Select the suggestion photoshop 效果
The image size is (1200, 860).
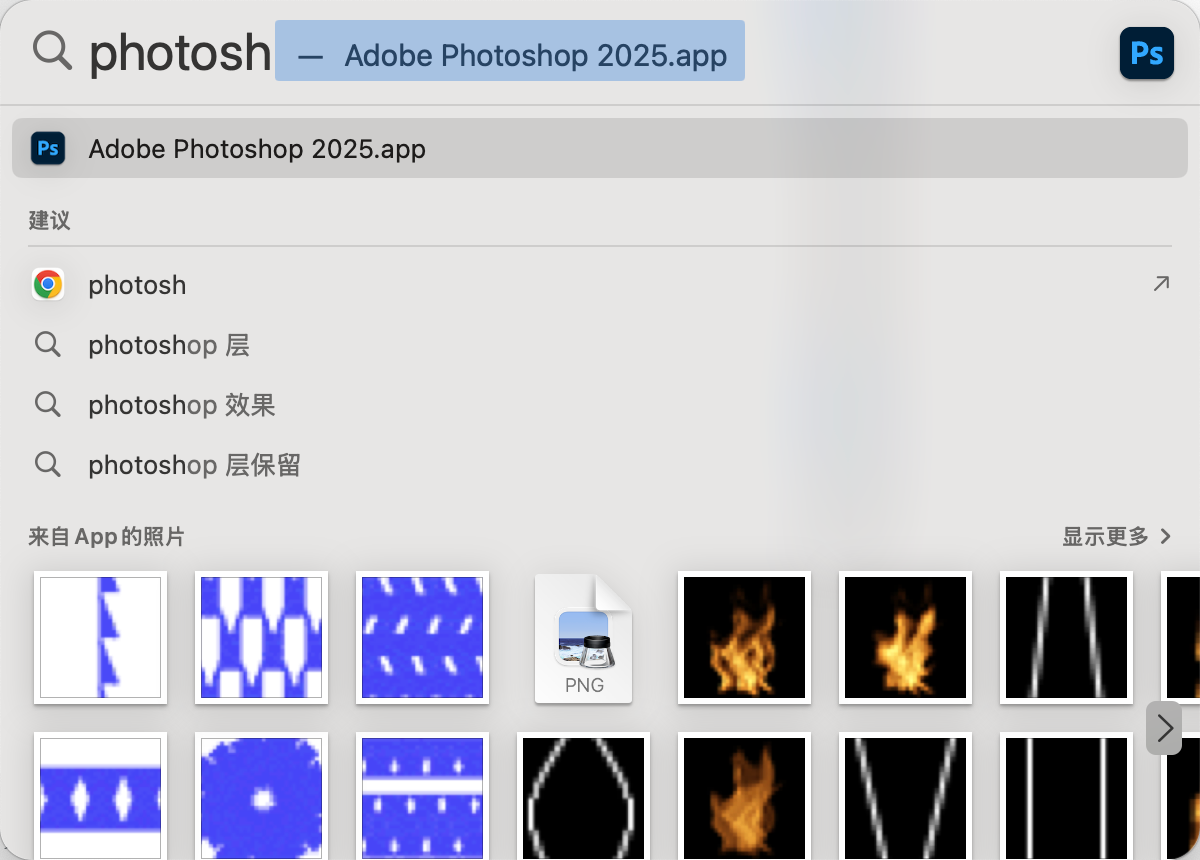[182, 405]
